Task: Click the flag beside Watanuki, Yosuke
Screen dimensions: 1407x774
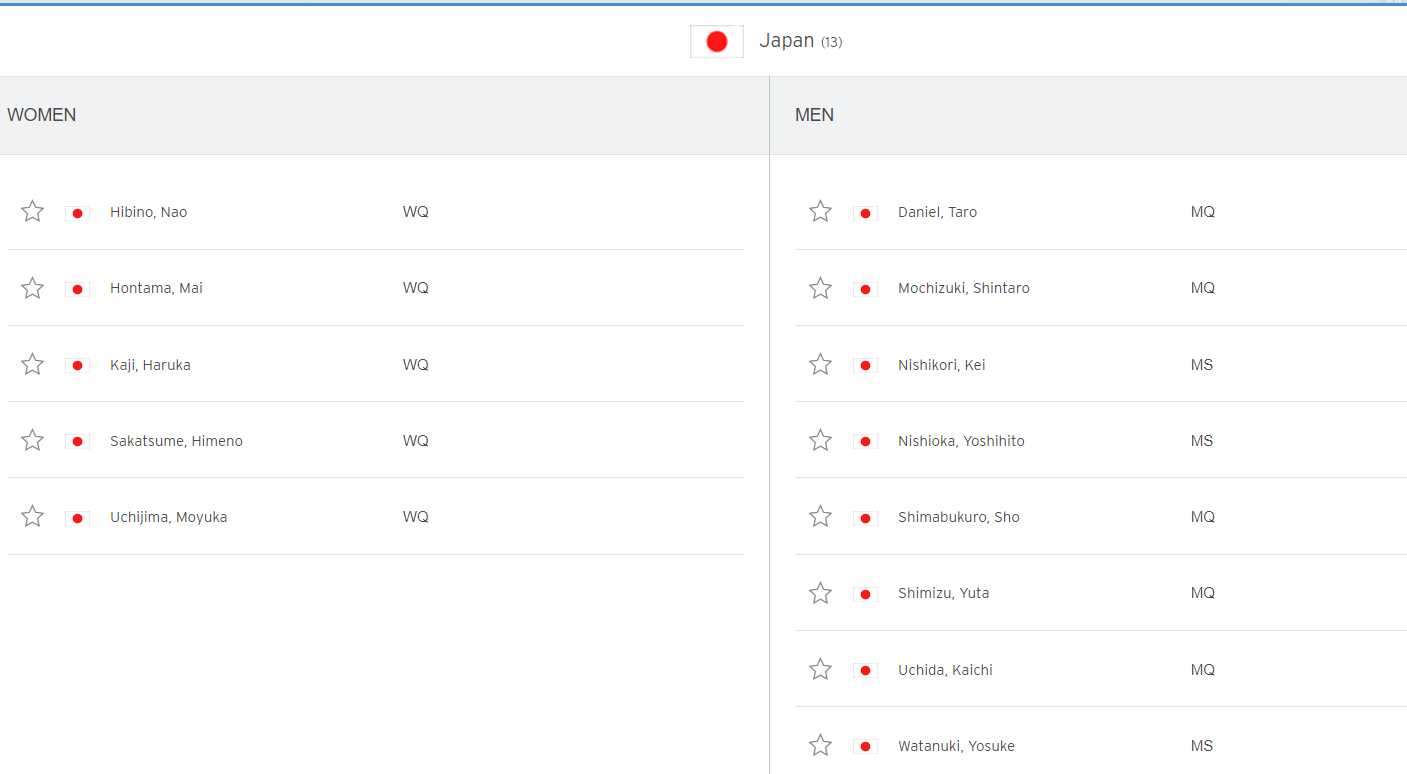Action: point(865,746)
